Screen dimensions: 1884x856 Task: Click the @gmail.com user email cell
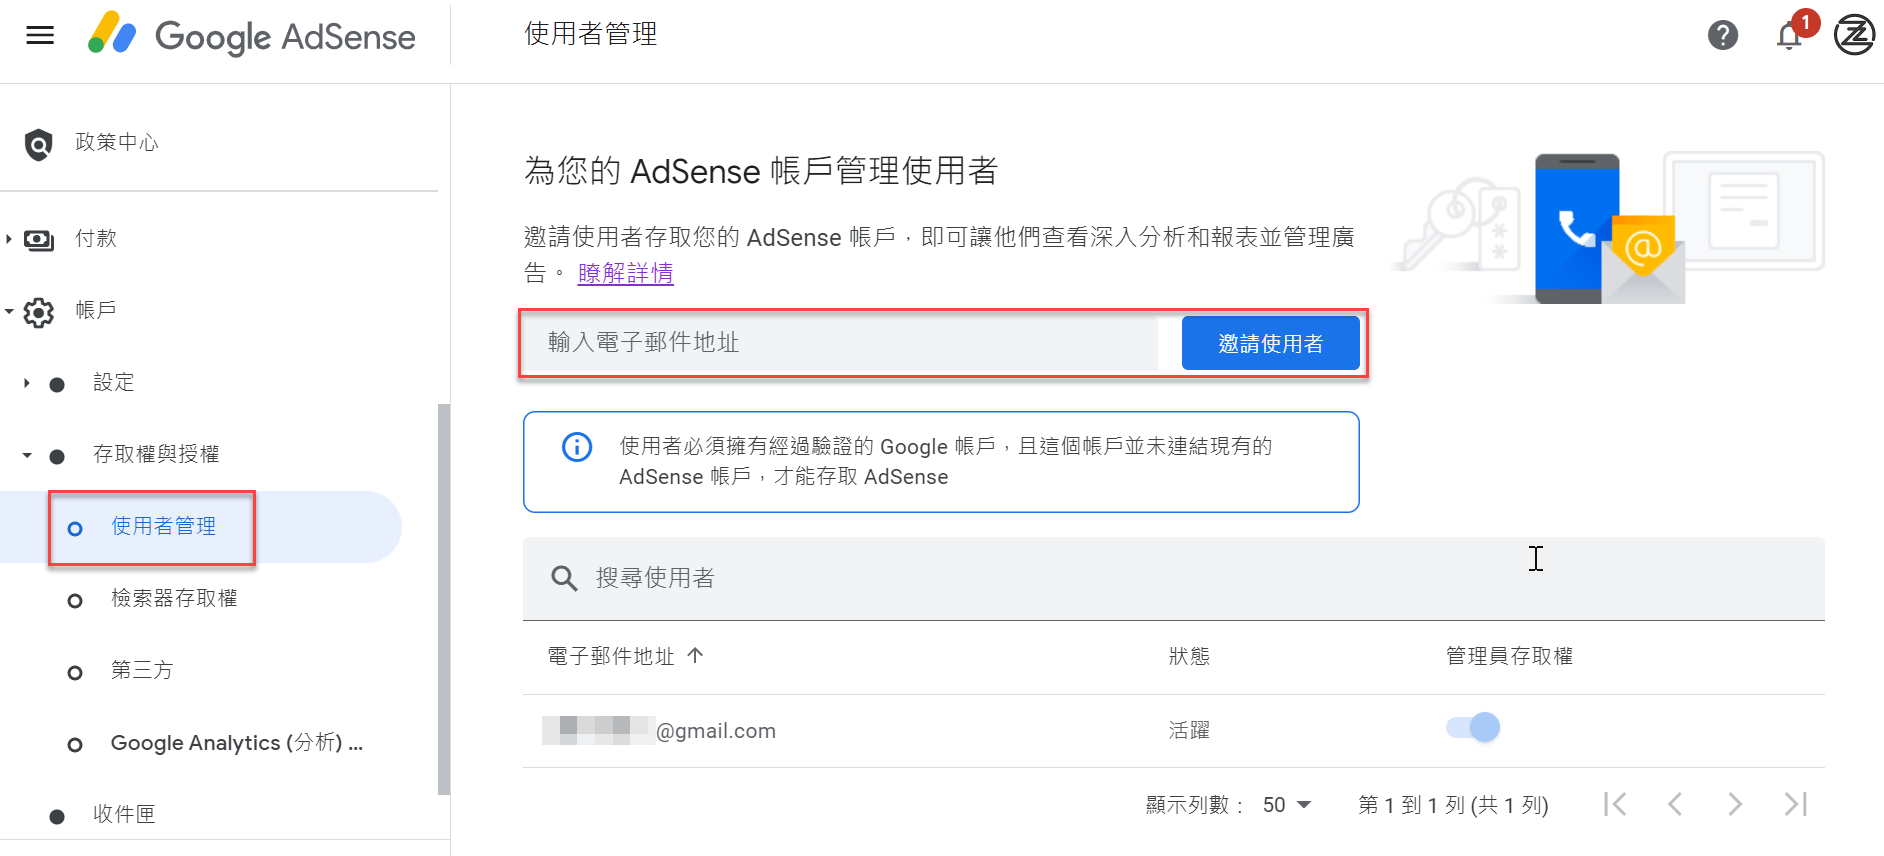659,731
